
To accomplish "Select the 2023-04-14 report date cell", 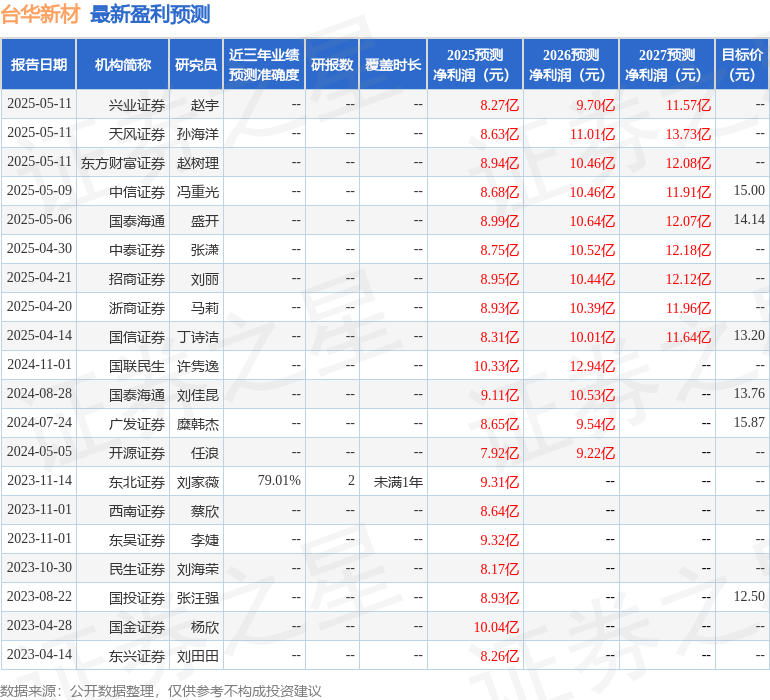I will click(x=39, y=655).
